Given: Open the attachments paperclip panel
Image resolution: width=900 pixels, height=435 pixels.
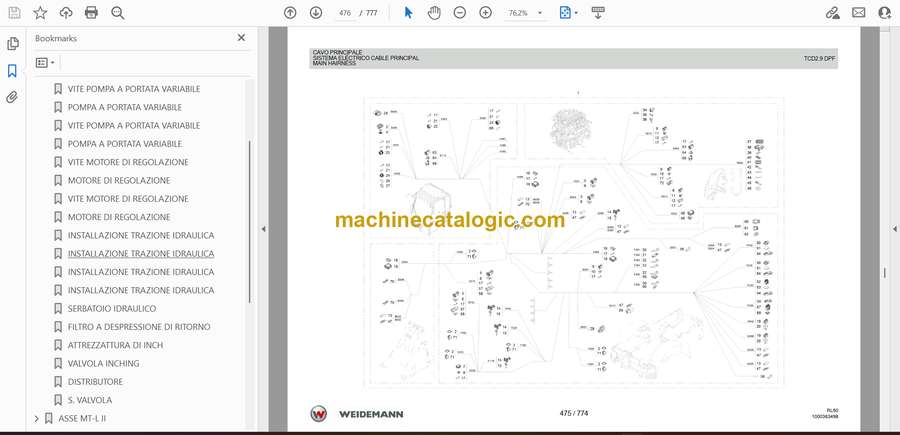Looking at the screenshot, I should (x=12, y=97).
